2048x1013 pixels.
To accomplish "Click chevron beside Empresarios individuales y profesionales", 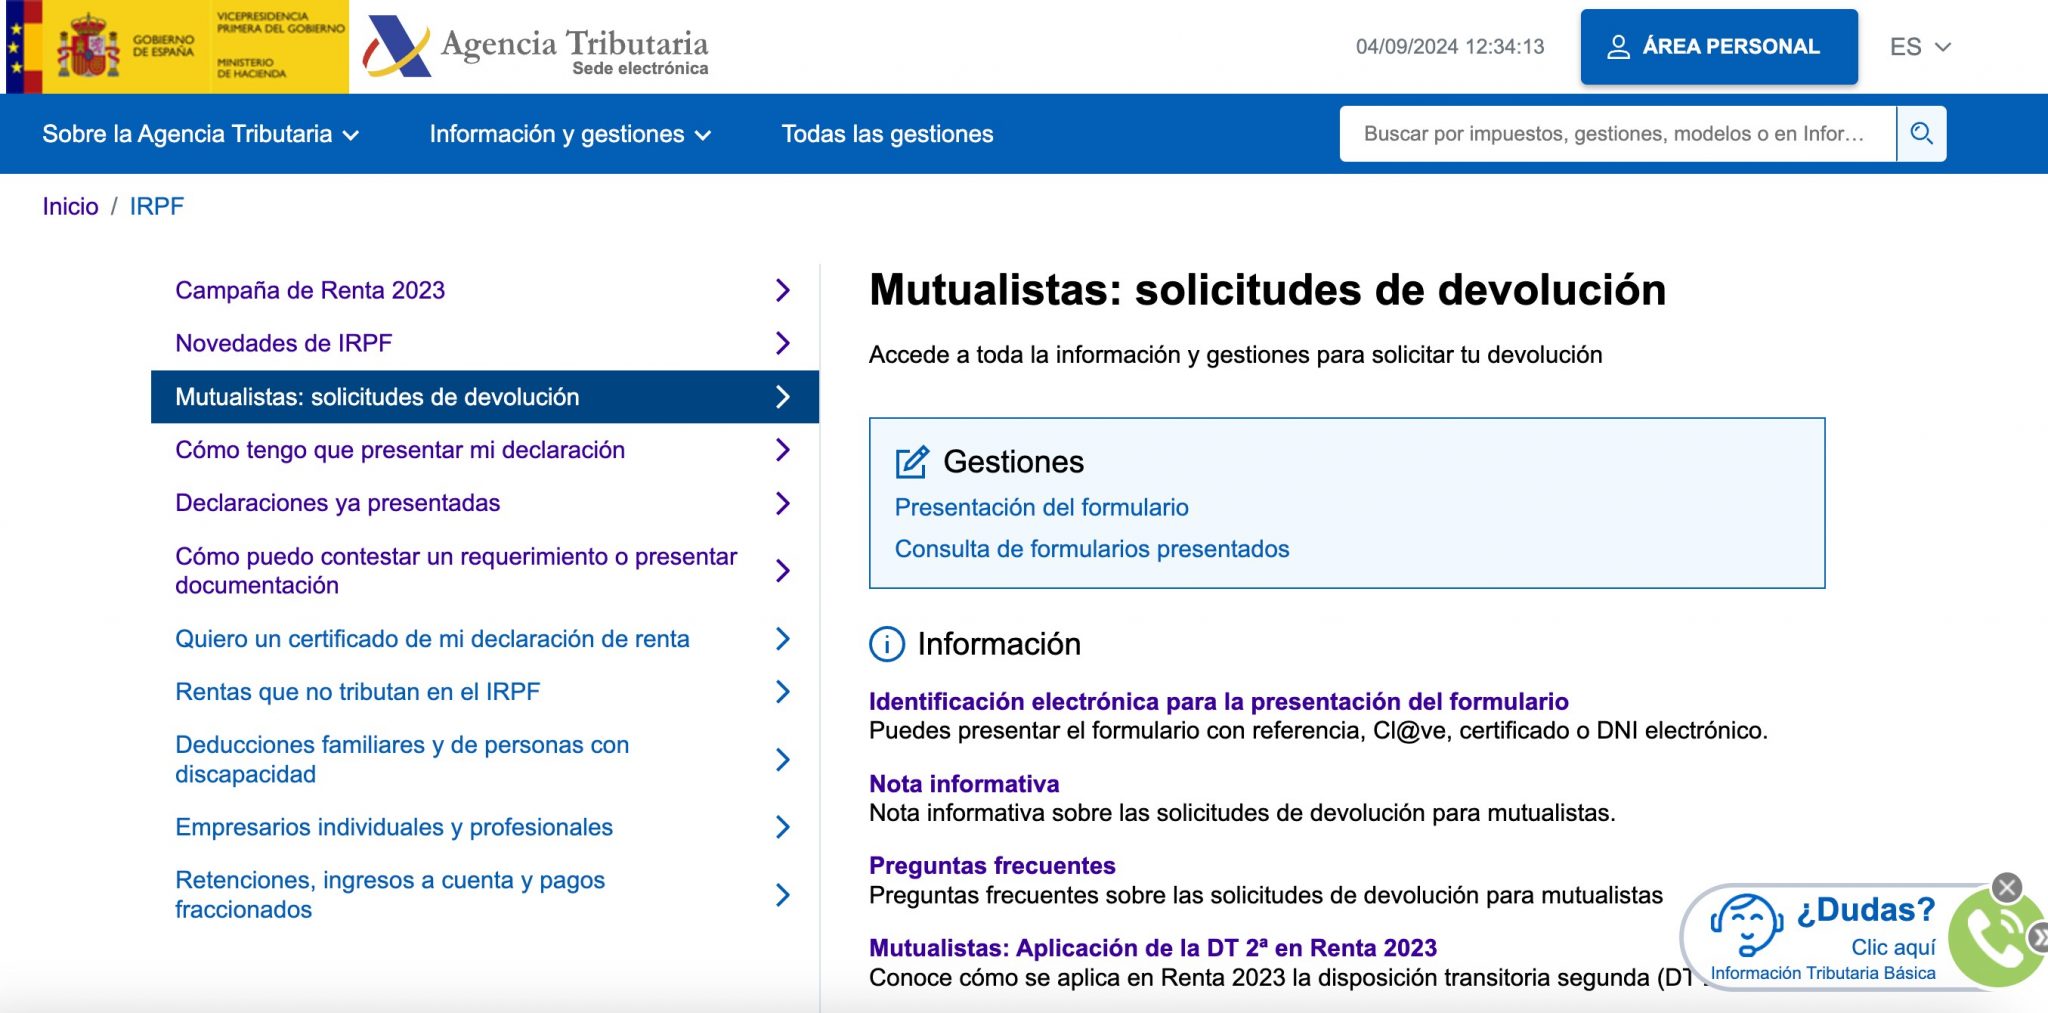I will pos(783,827).
